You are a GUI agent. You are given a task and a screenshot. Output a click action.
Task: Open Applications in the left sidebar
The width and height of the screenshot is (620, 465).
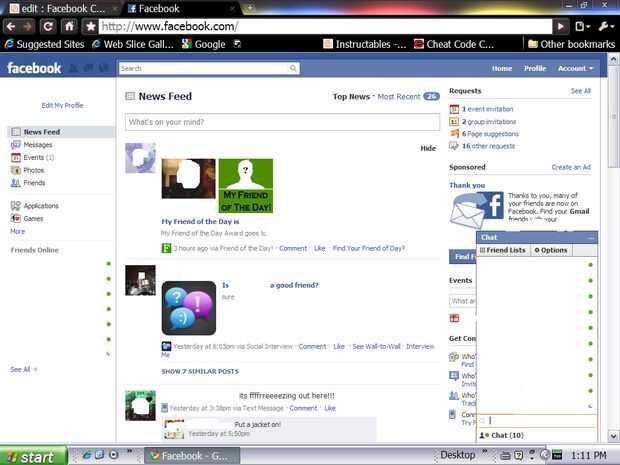[35, 206]
